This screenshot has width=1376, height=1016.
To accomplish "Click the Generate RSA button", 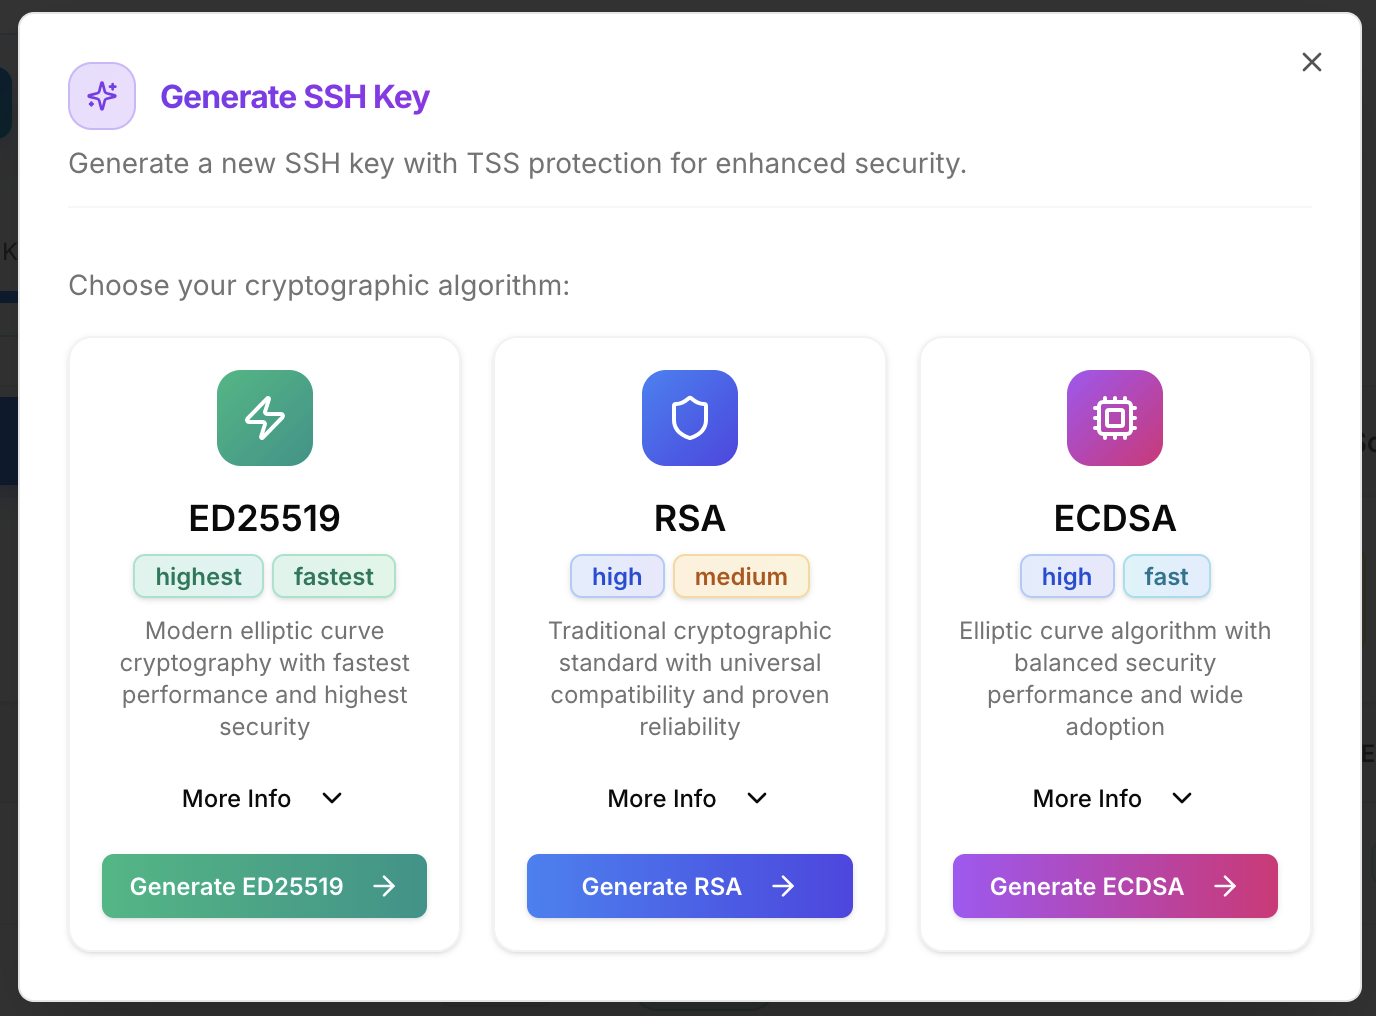I will coord(689,886).
